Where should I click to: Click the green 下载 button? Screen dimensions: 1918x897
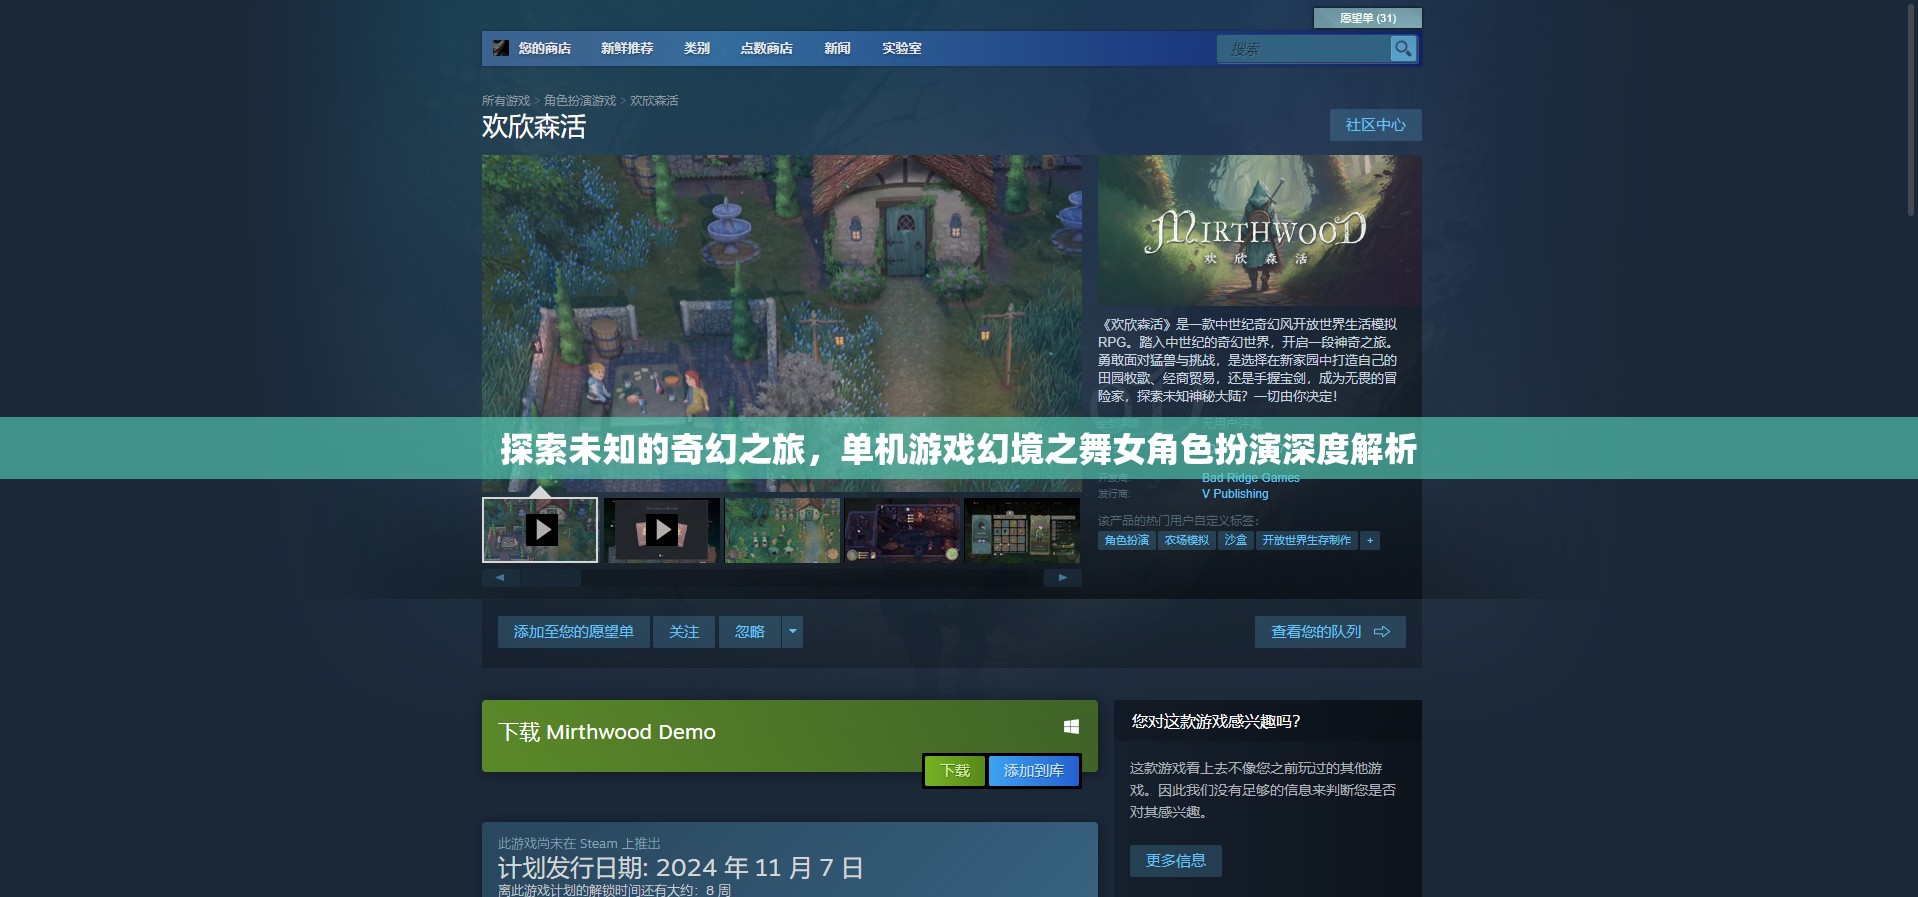955,771
